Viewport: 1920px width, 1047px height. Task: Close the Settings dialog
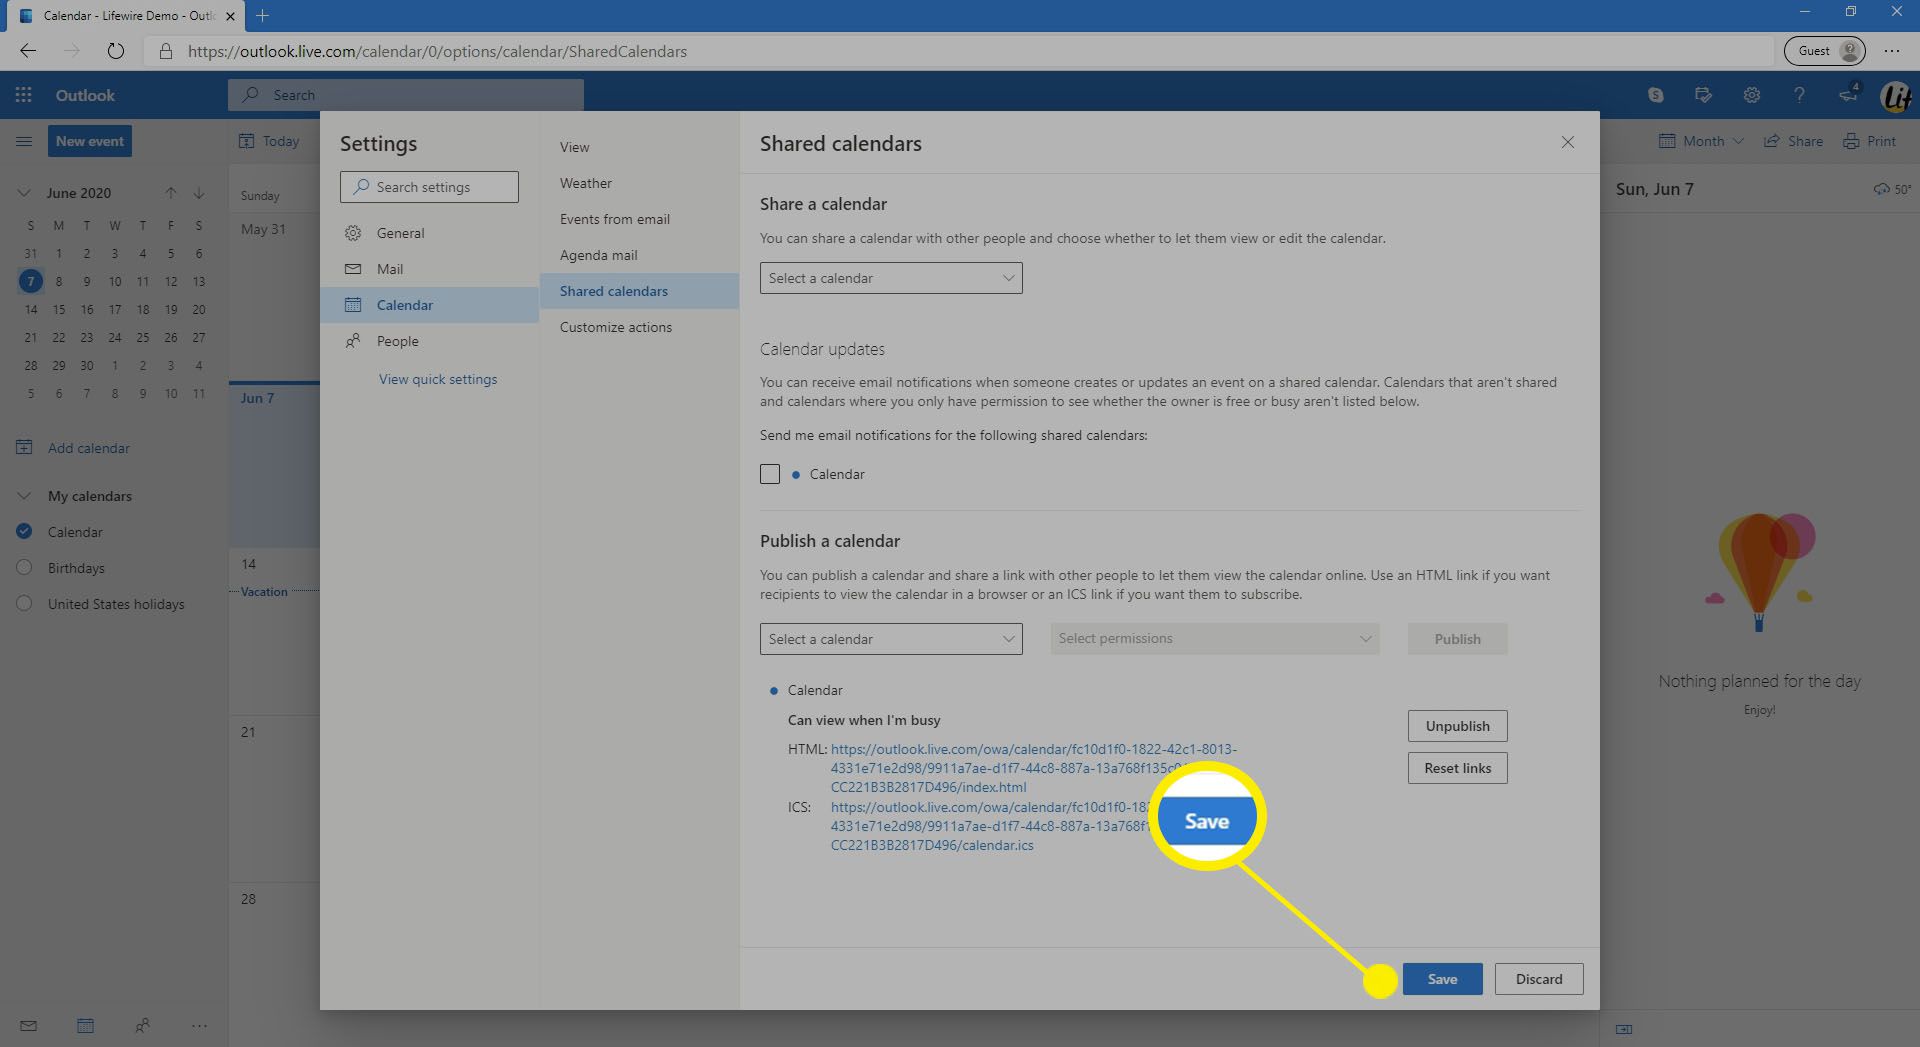[x=1568, y=142]
